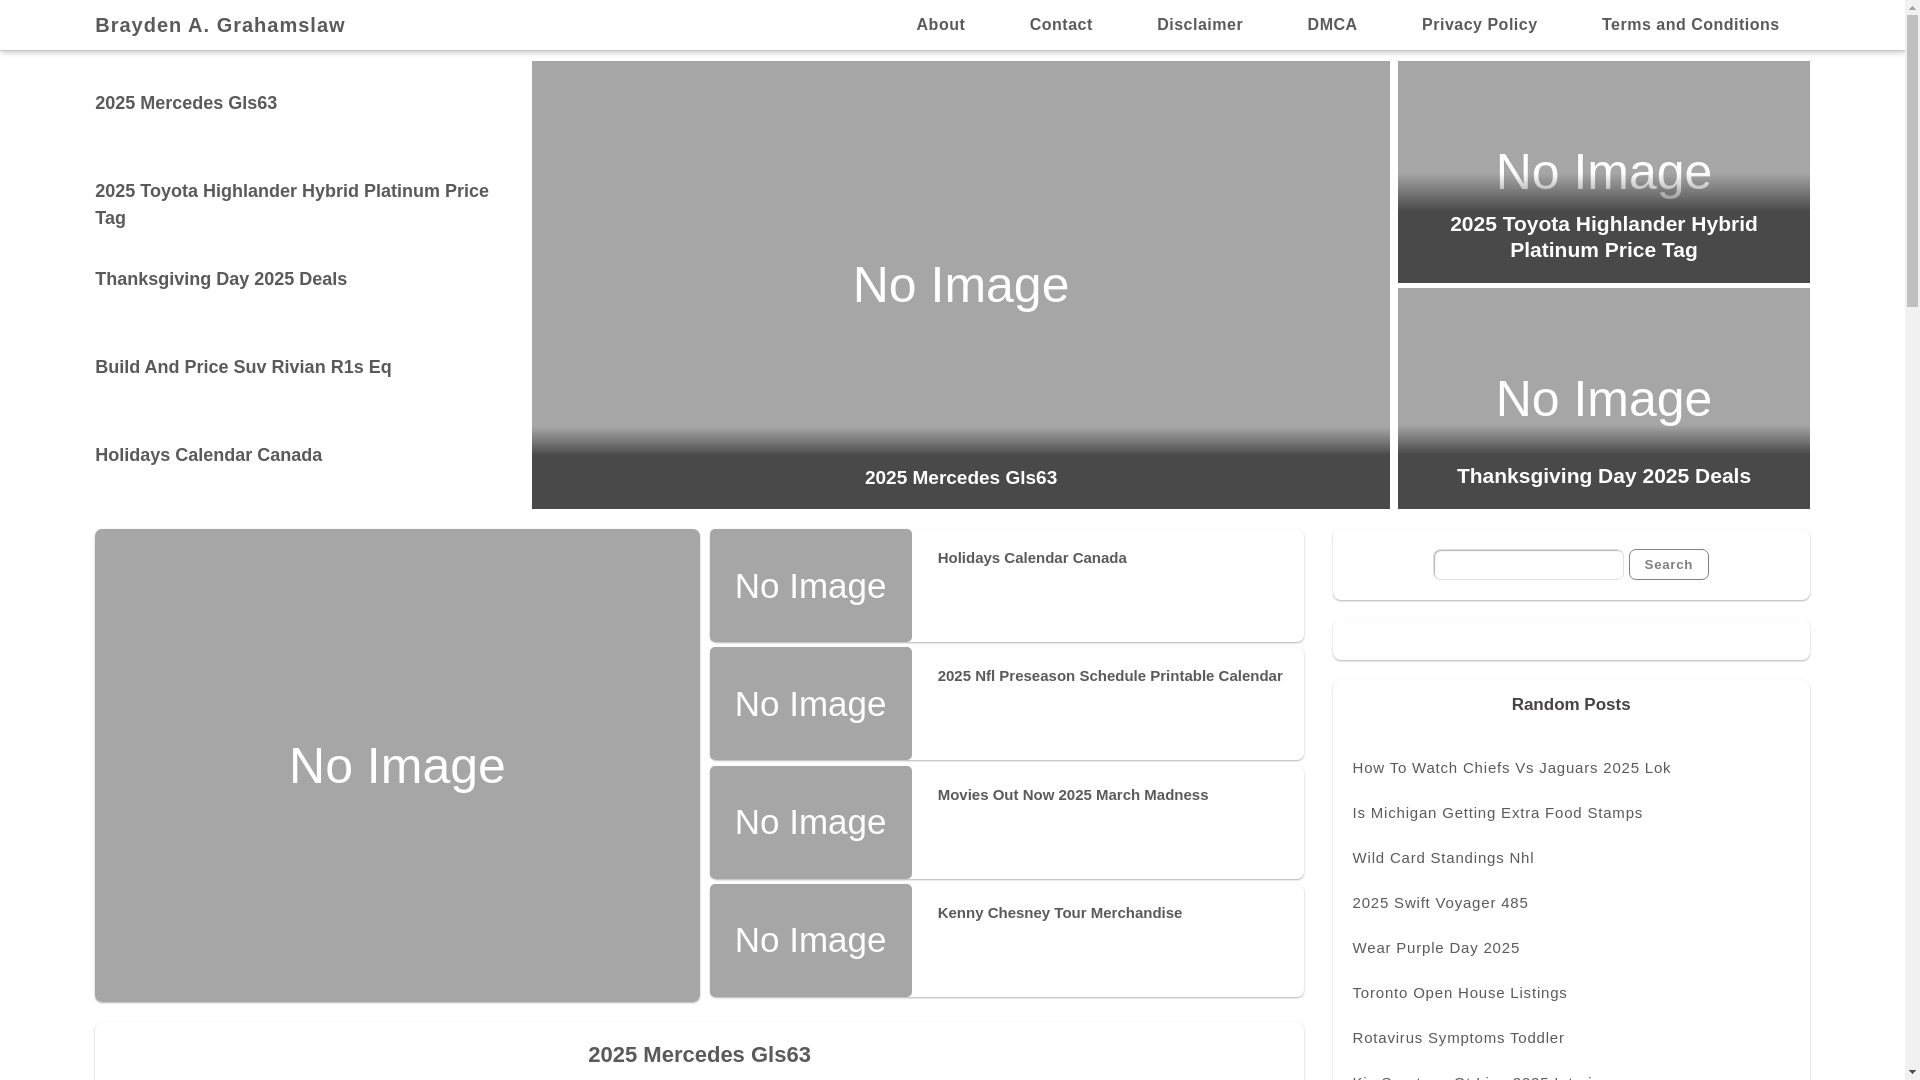Open the Privacy Policy page
1920x1080 pixels.
tap(1479, 25)
